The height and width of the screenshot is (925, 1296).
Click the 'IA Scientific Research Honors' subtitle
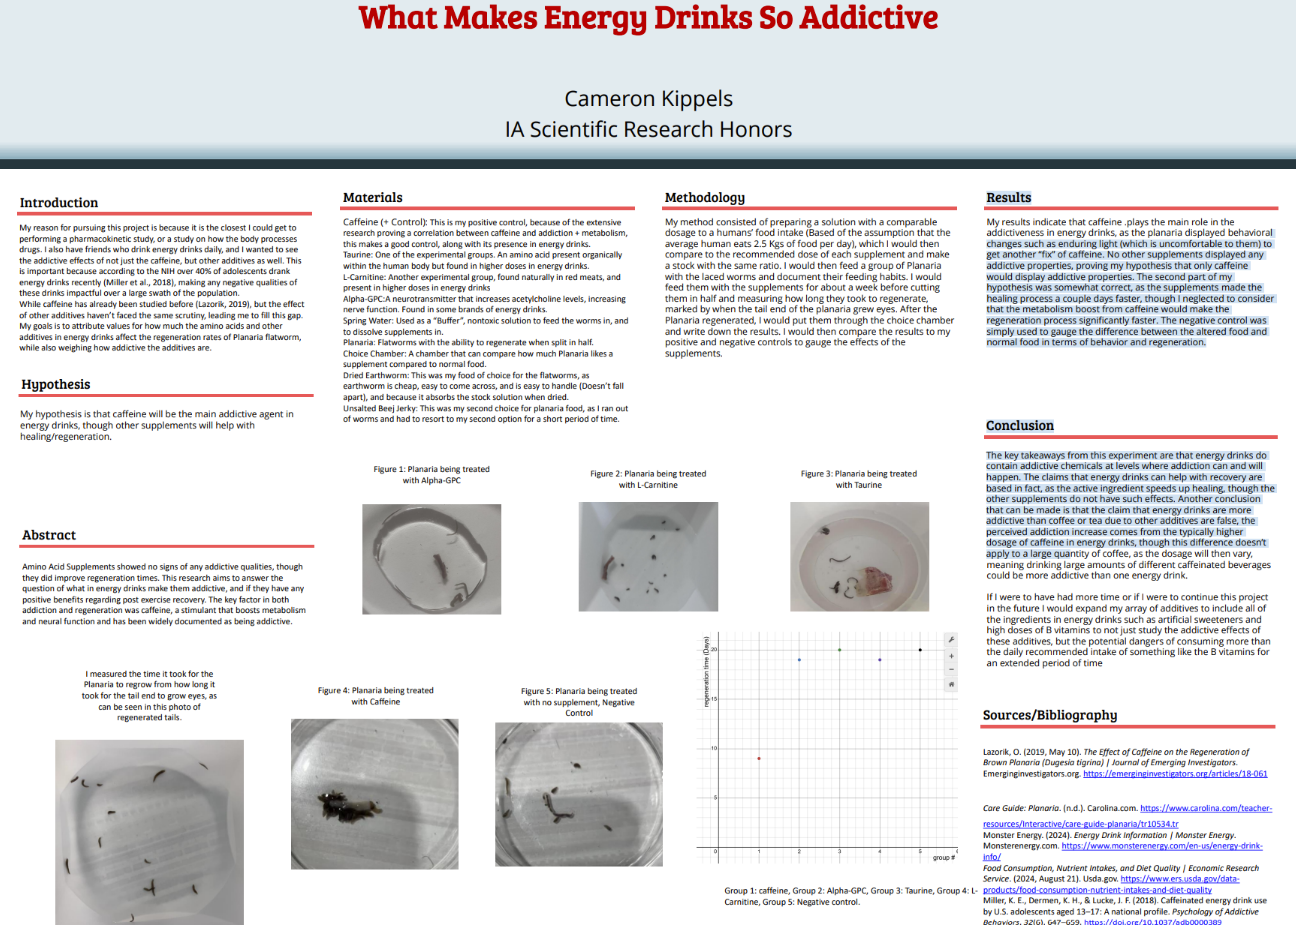[648, 129]
